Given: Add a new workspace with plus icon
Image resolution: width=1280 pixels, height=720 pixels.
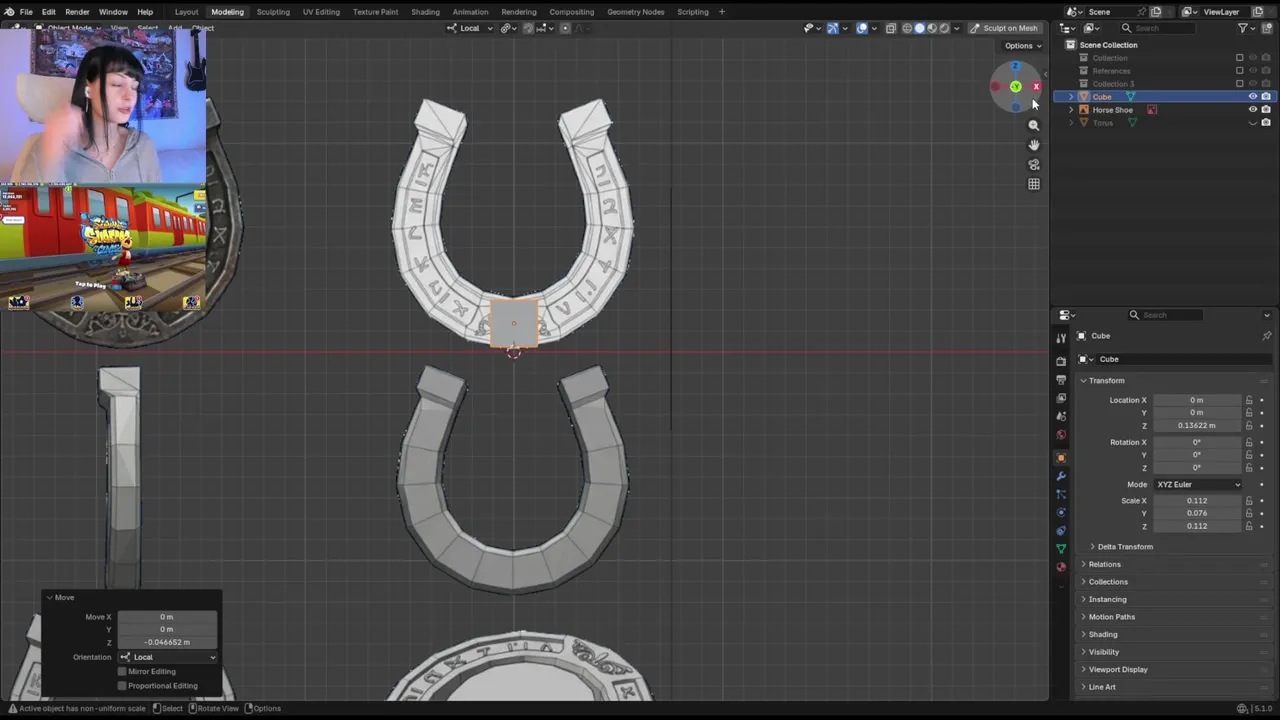Looking at the screenshot, I should [722, 12].
